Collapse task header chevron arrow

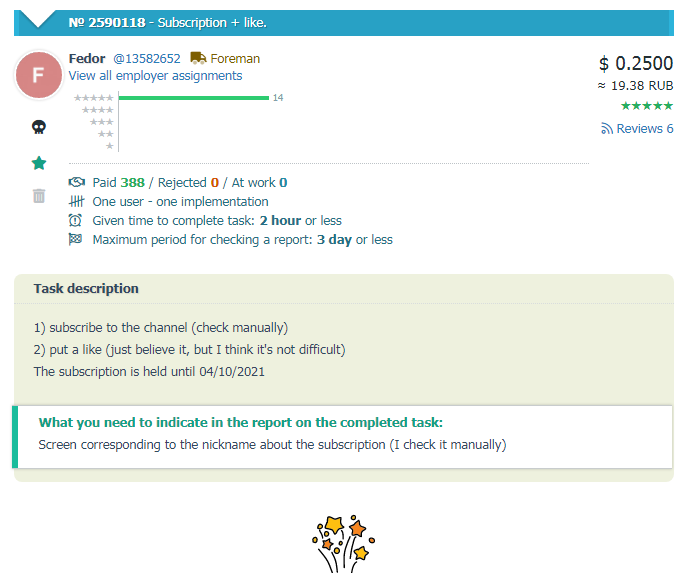(38, 19)
